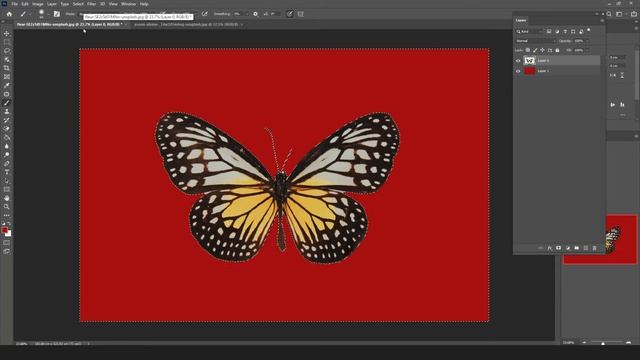Toggle layer filtering on or off
Screen dimensions: 640x360
589,31
